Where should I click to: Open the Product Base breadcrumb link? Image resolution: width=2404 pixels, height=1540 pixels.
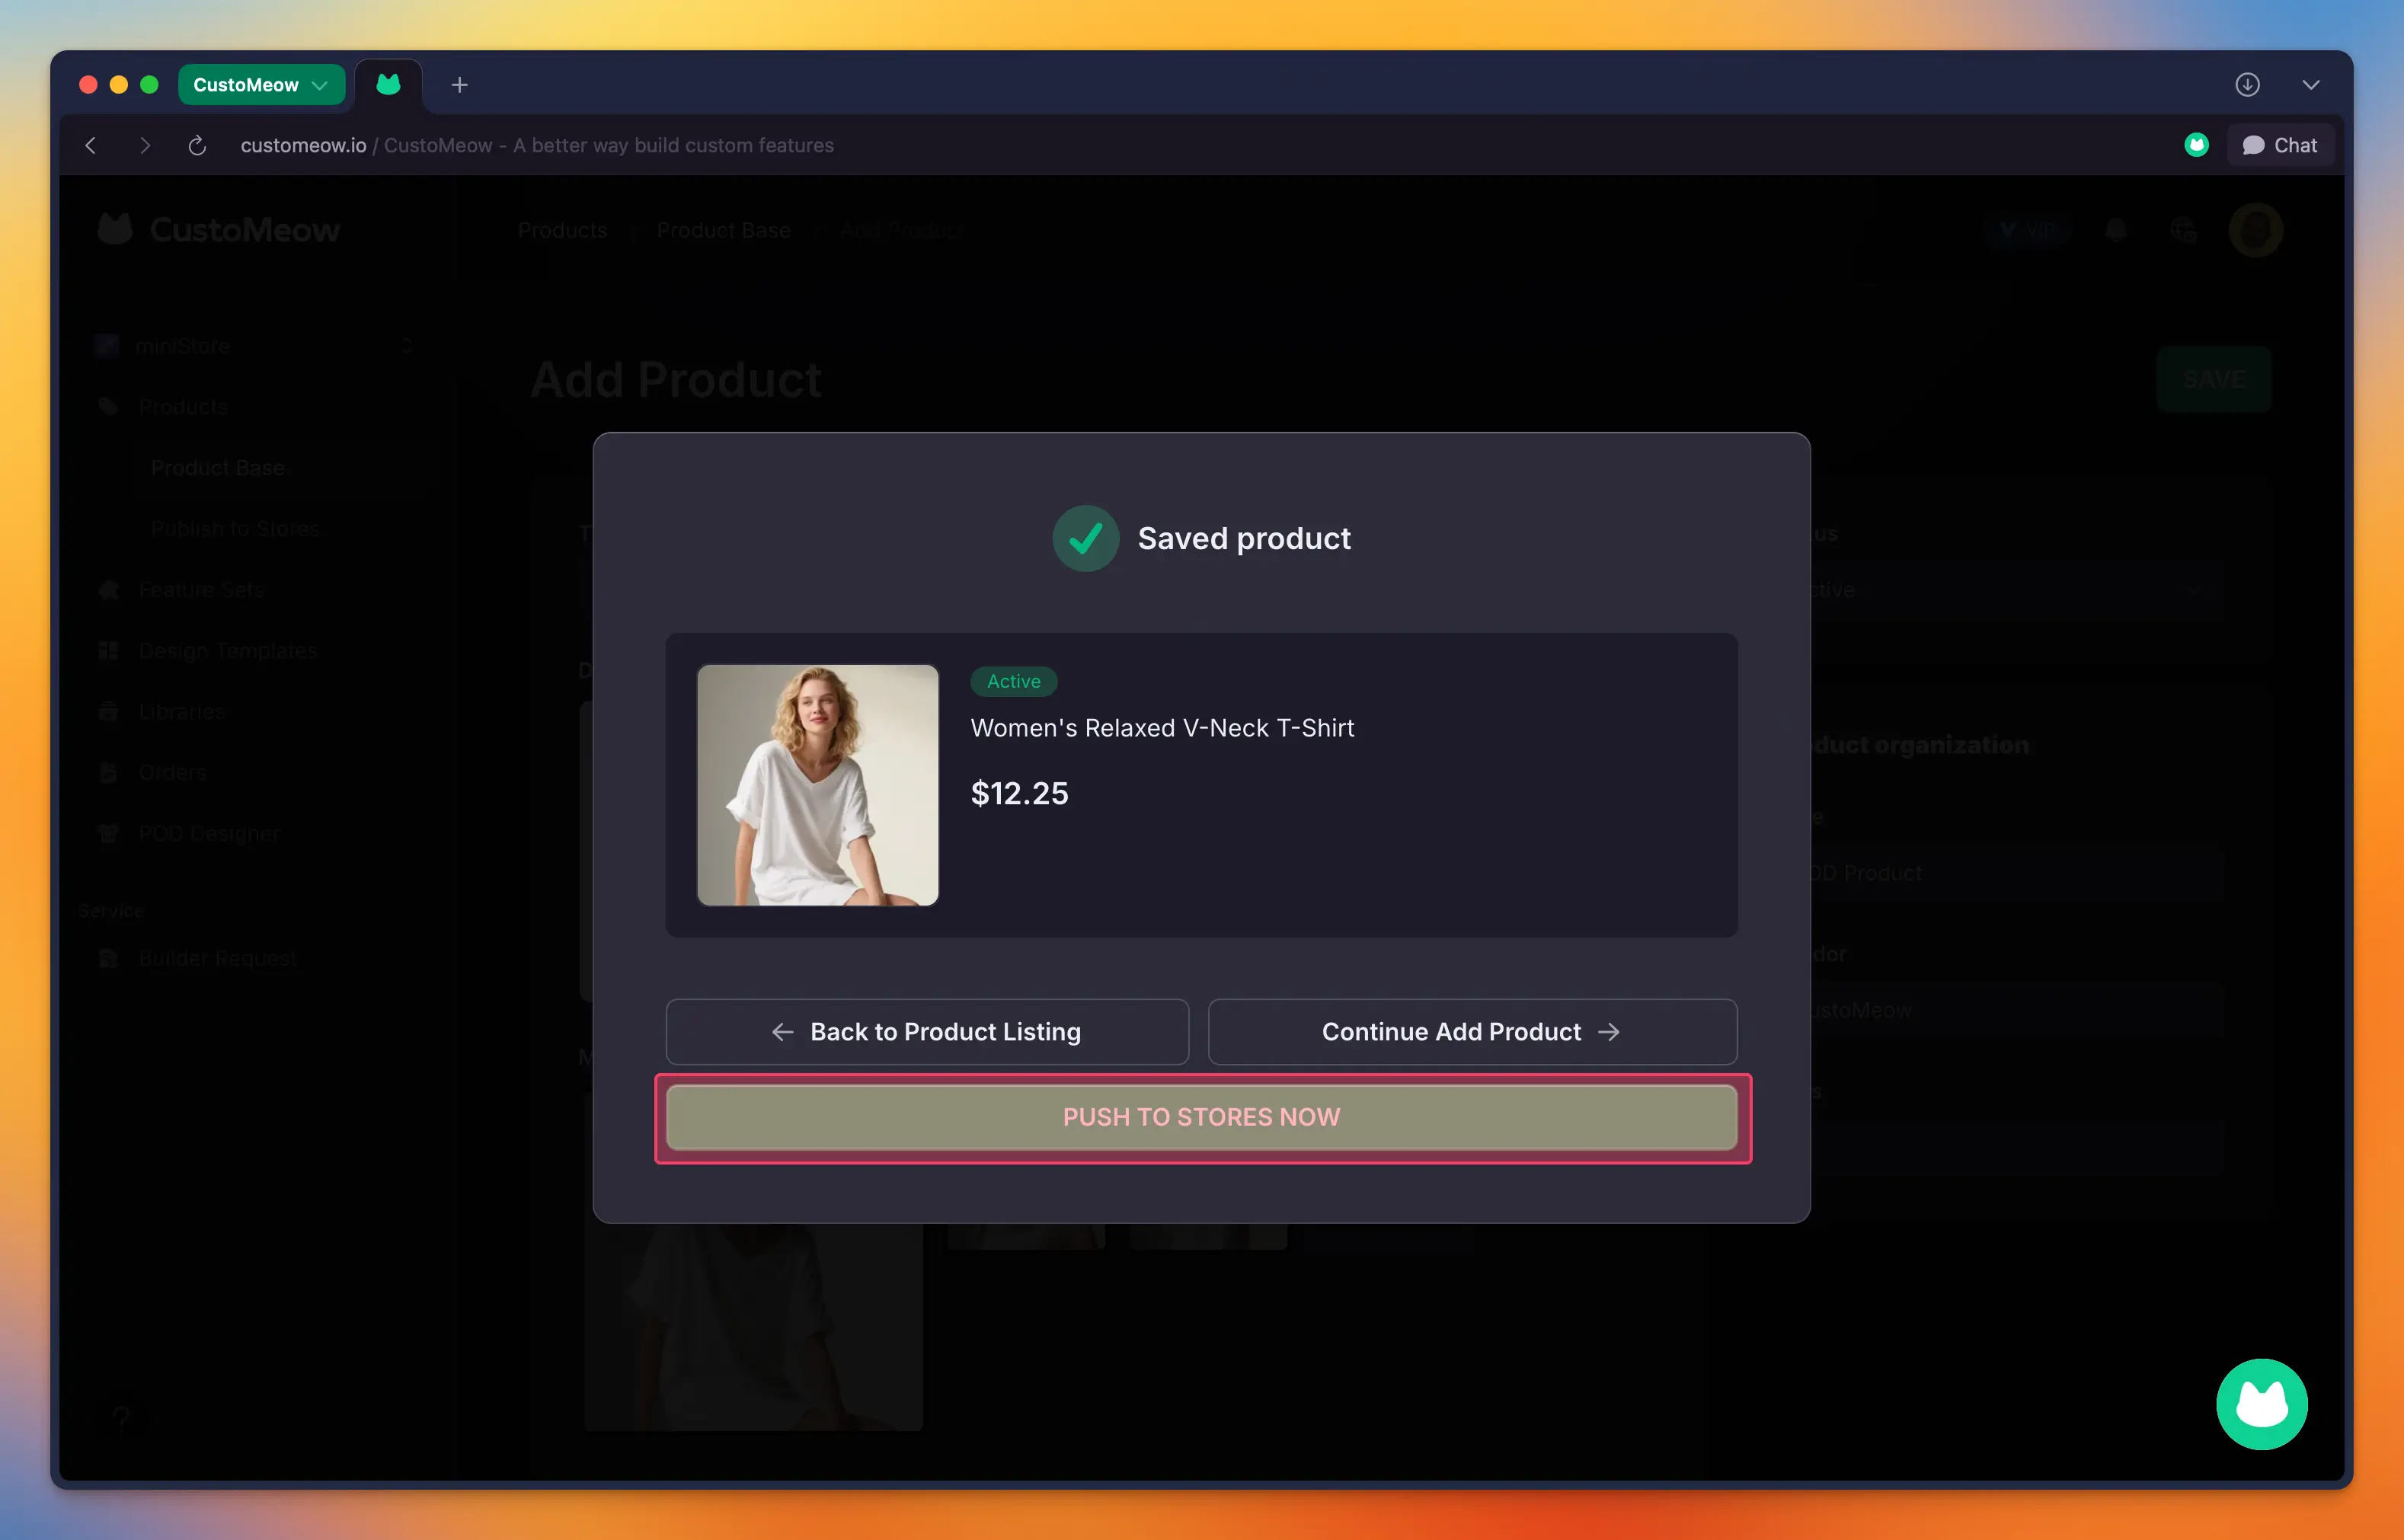723,230
